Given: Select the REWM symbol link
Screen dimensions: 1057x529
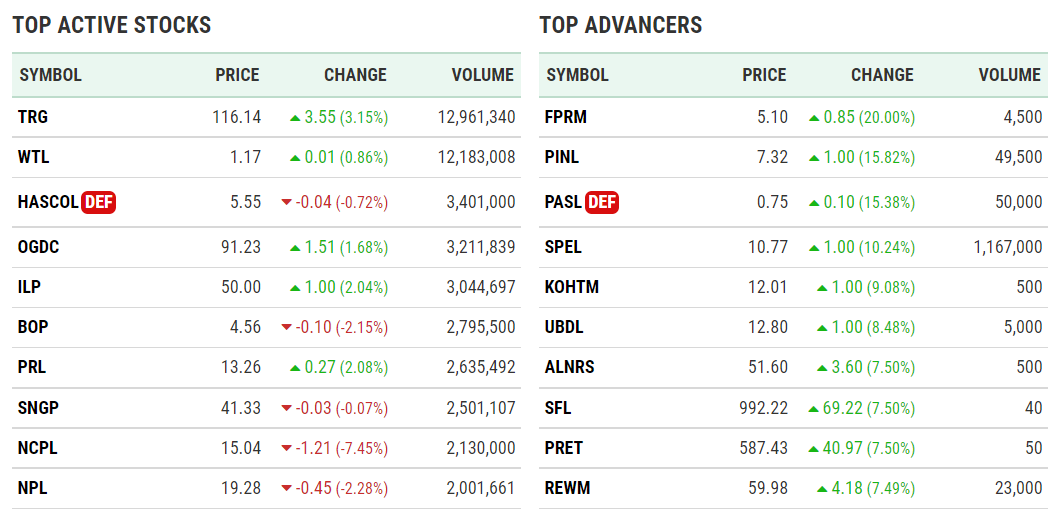Looking at the screenshot, I should pos(568,488).
